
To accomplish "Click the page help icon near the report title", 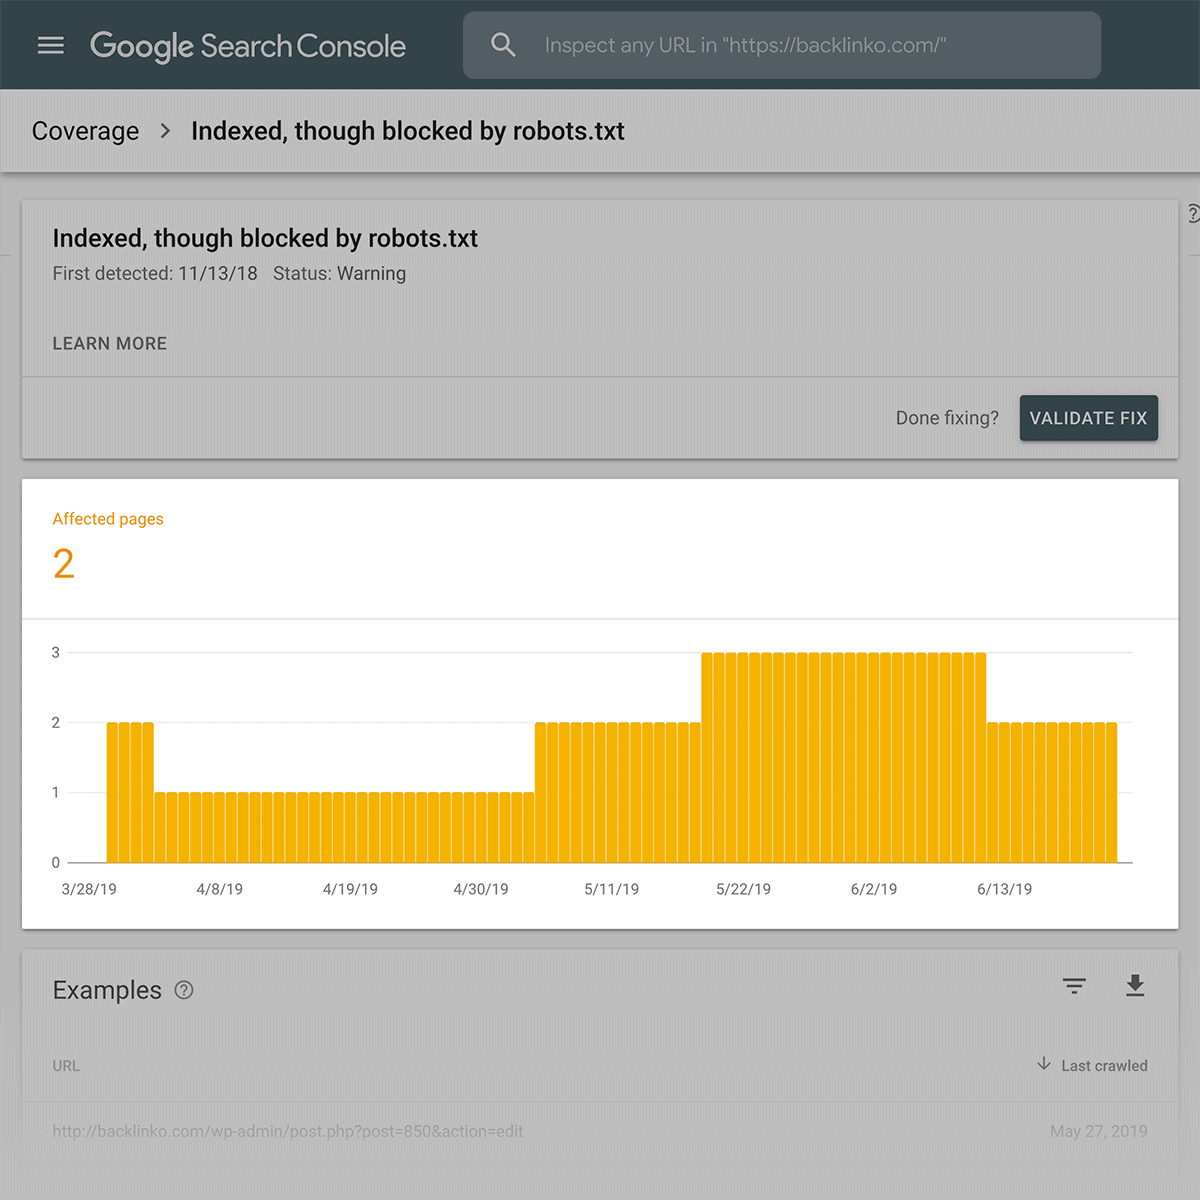I will coord(1192,213).
